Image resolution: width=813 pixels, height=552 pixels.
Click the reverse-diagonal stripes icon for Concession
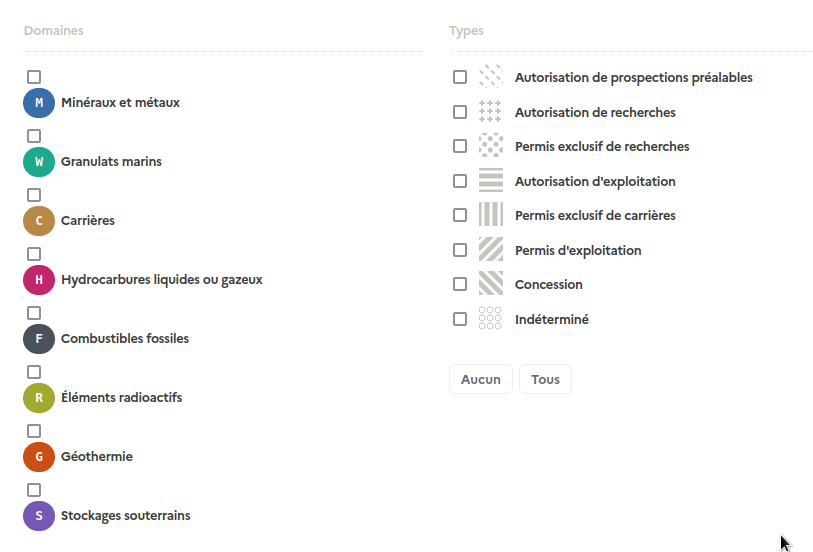490,284
